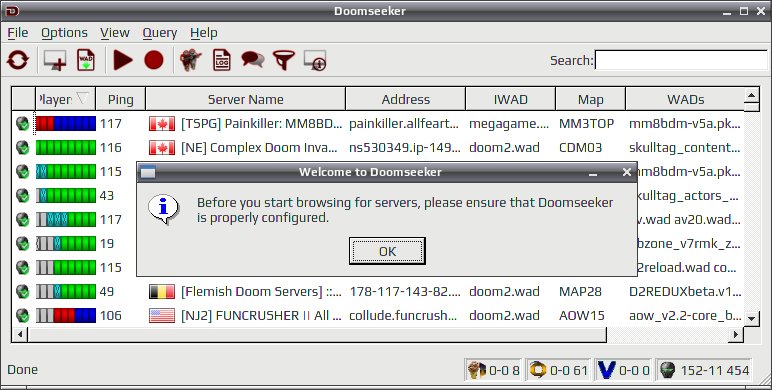Click the Vavoom V status icon

click(x=607, y=370)
